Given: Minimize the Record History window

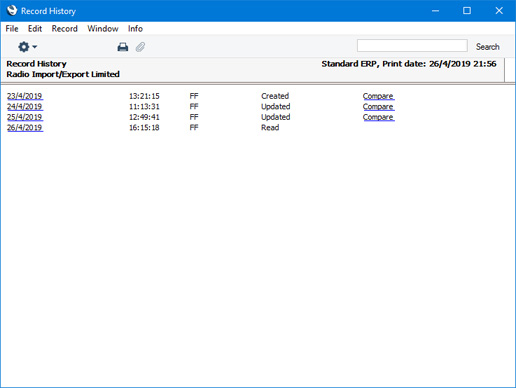Looking at the screenshot, I should click(x=435, y=11).
